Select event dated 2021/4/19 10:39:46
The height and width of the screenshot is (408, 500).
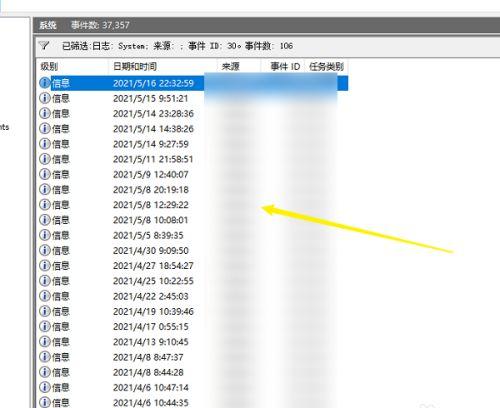193,311
